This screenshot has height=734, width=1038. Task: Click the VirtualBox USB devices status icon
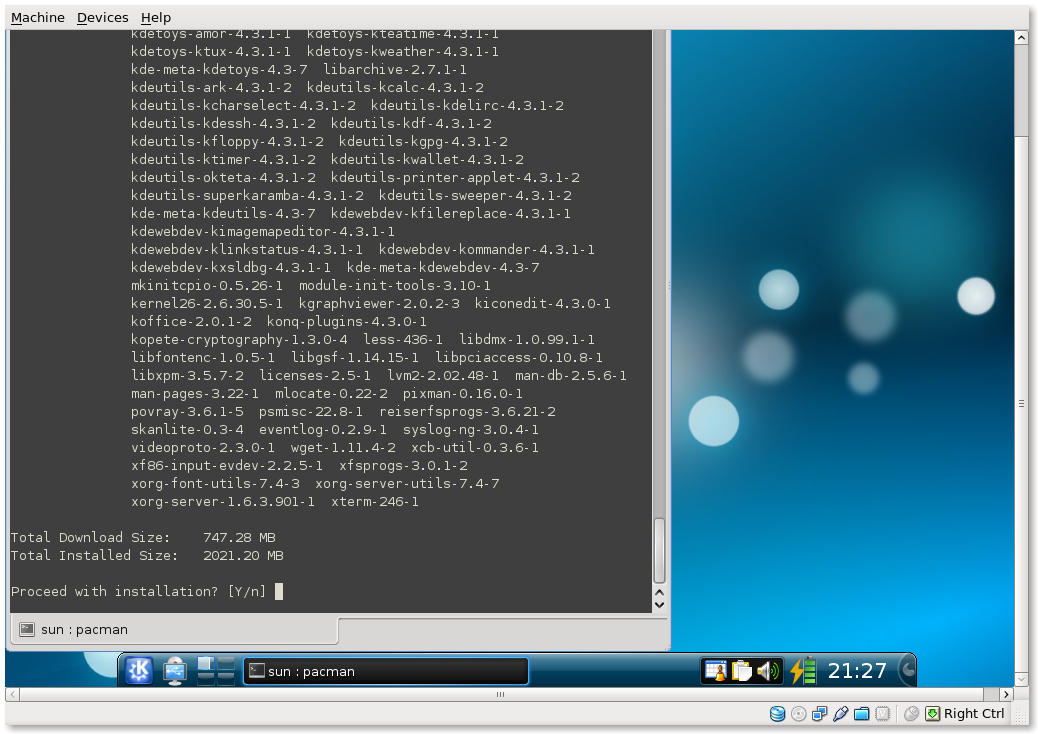click(x=840, y=713)
